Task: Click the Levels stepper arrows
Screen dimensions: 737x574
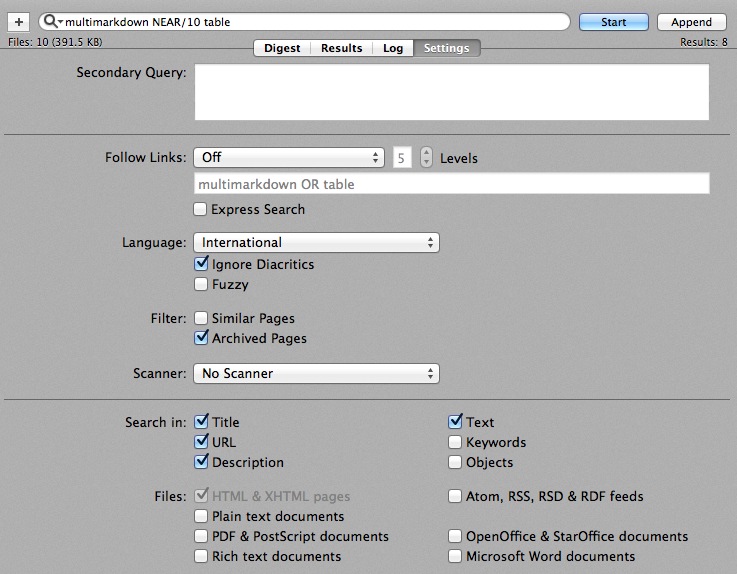Action: [426, 157]
